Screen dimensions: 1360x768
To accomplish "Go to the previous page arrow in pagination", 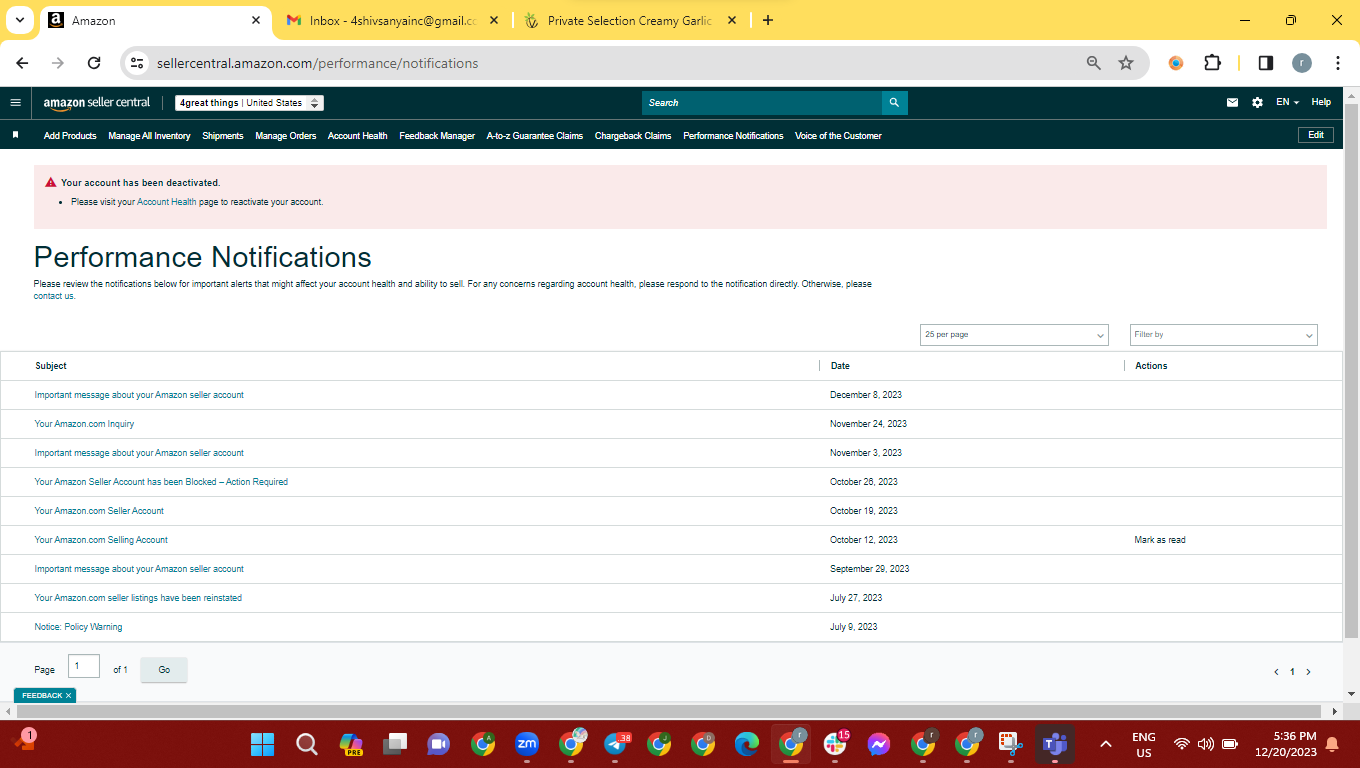I will (x=1276, y=672).
